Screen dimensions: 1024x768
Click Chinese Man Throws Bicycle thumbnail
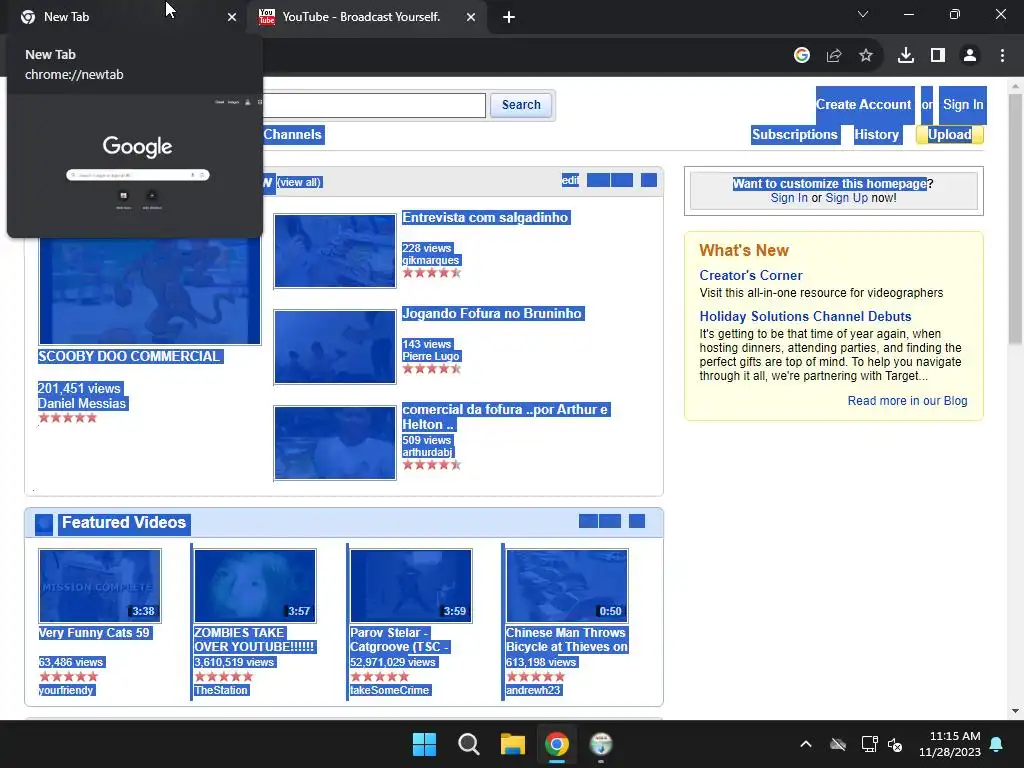click(568, 586)
